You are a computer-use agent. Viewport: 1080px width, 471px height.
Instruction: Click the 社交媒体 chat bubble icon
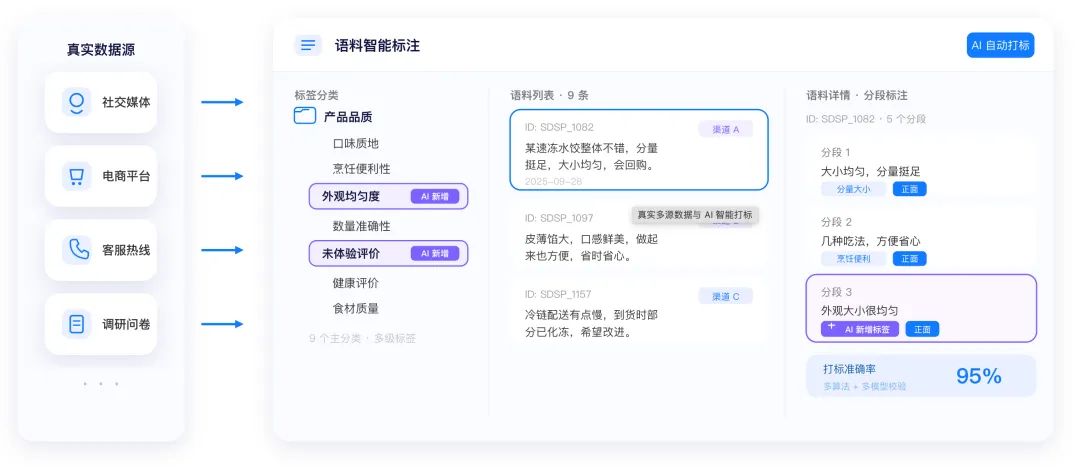76,102
